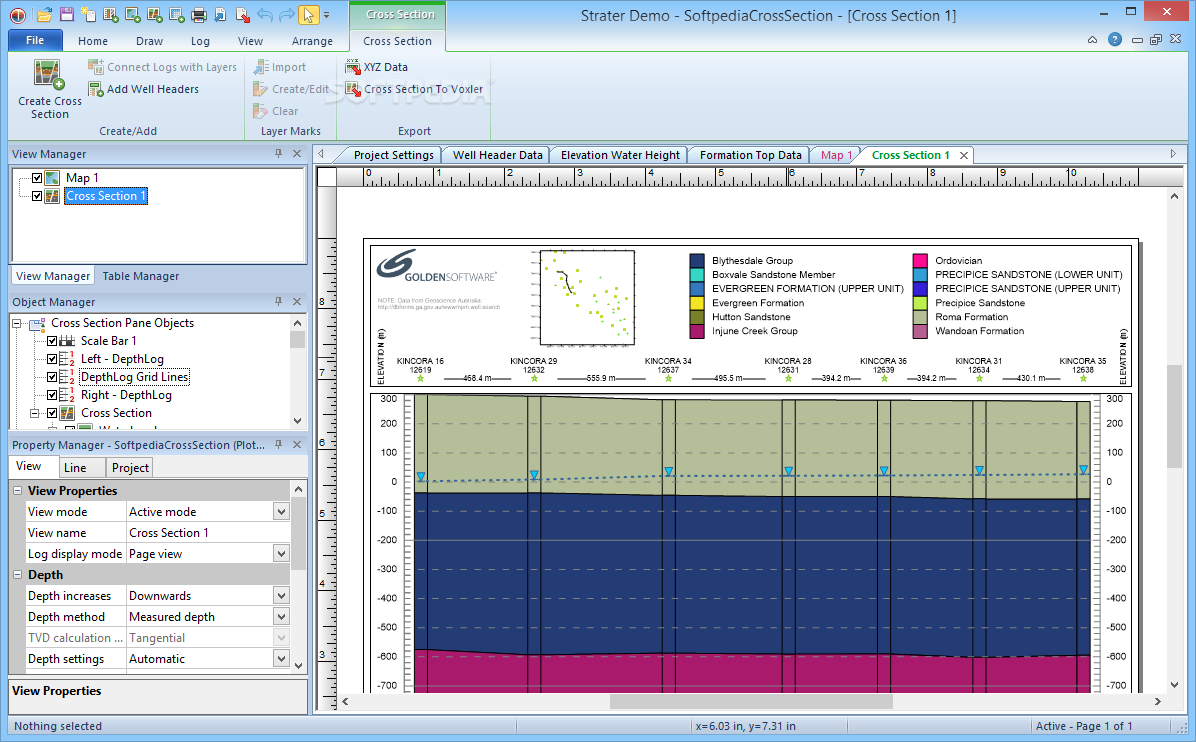1196x742 pixels.
Task: Open the Depth settings dropdown
Action: (281, 658)
